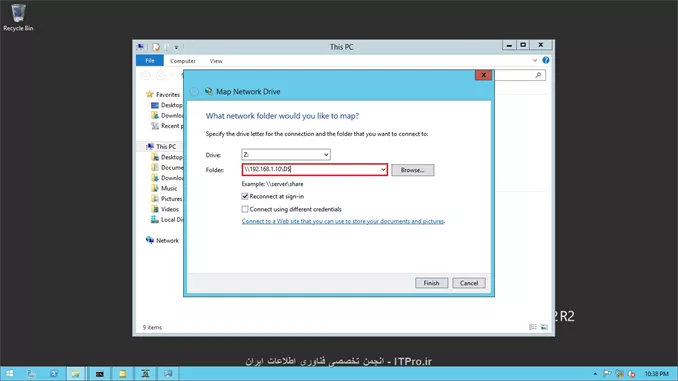Click the volume icon in system tray
678x381 pixels.
(x=632, y=374)
